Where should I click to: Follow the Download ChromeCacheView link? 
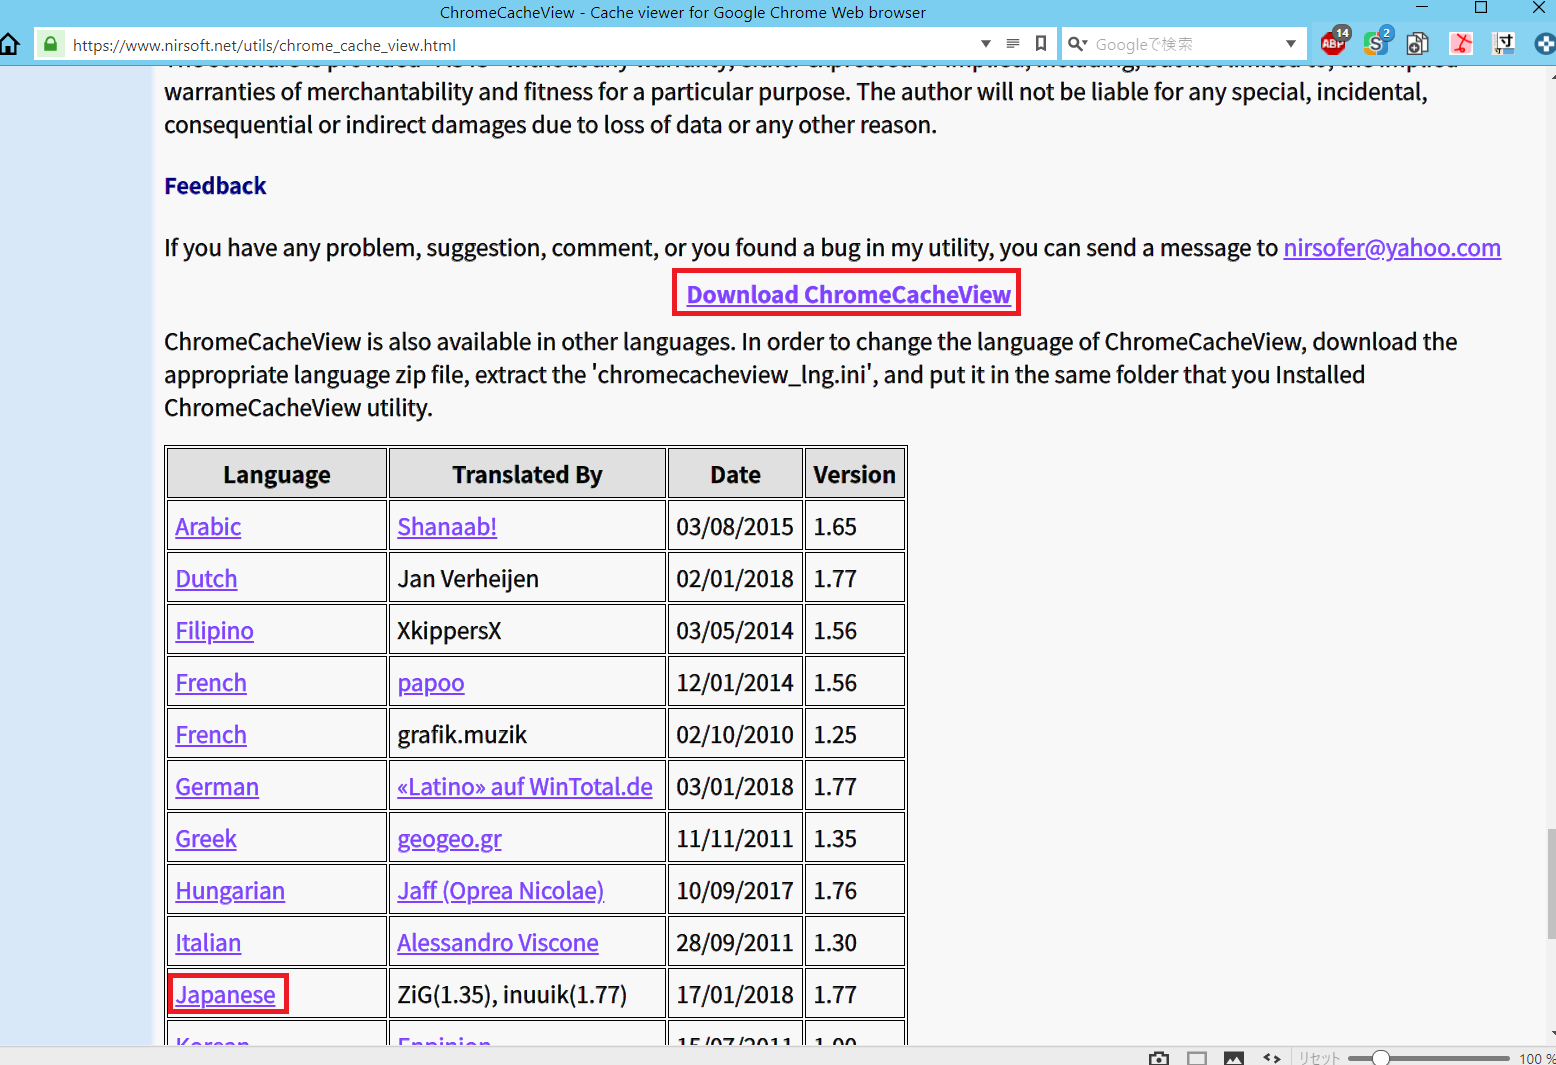coord(848,295)
